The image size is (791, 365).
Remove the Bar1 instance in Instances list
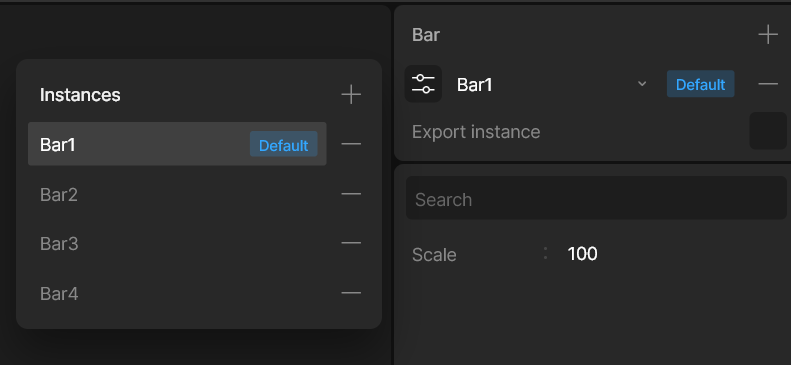tap(351, 144)
